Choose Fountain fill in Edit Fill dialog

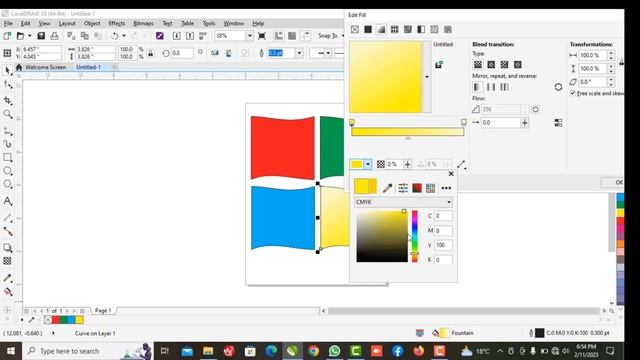click(x=381, y=29)
